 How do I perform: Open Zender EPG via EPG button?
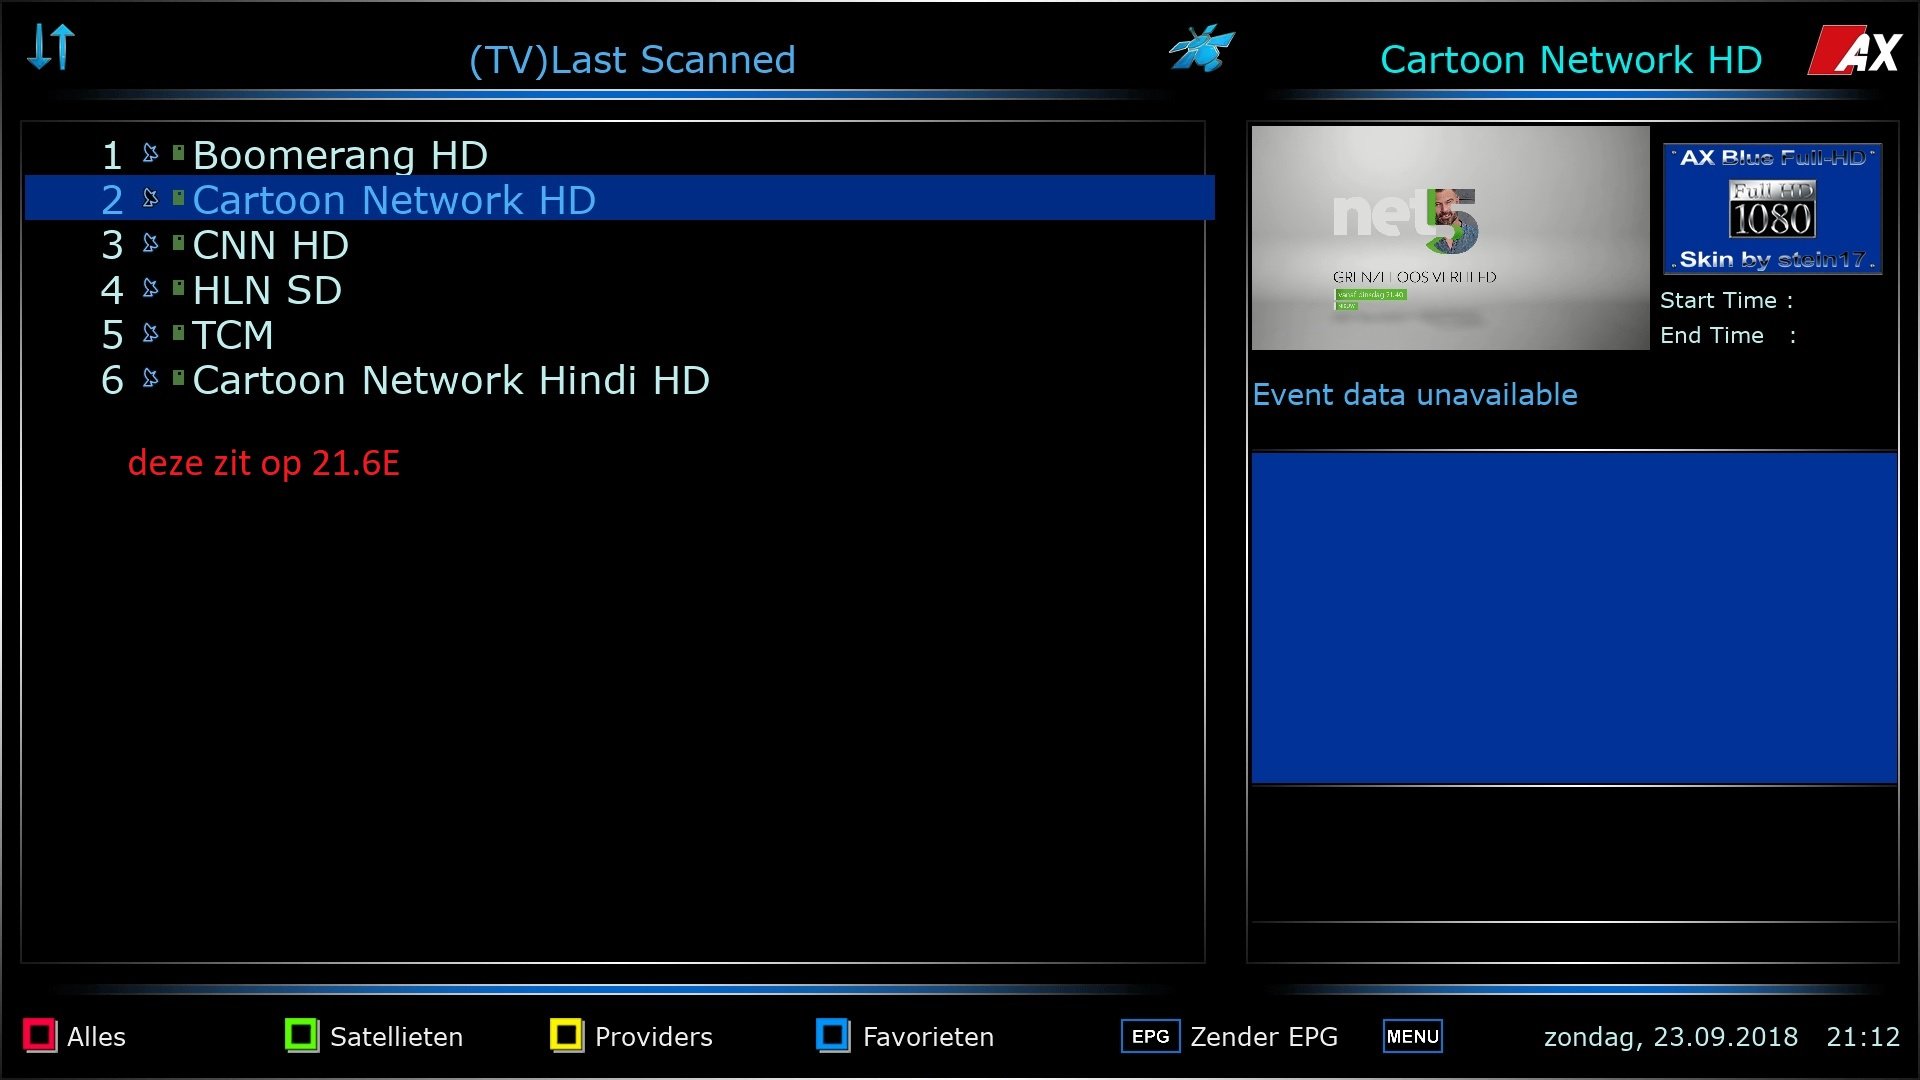[x=1150, y=1036]
